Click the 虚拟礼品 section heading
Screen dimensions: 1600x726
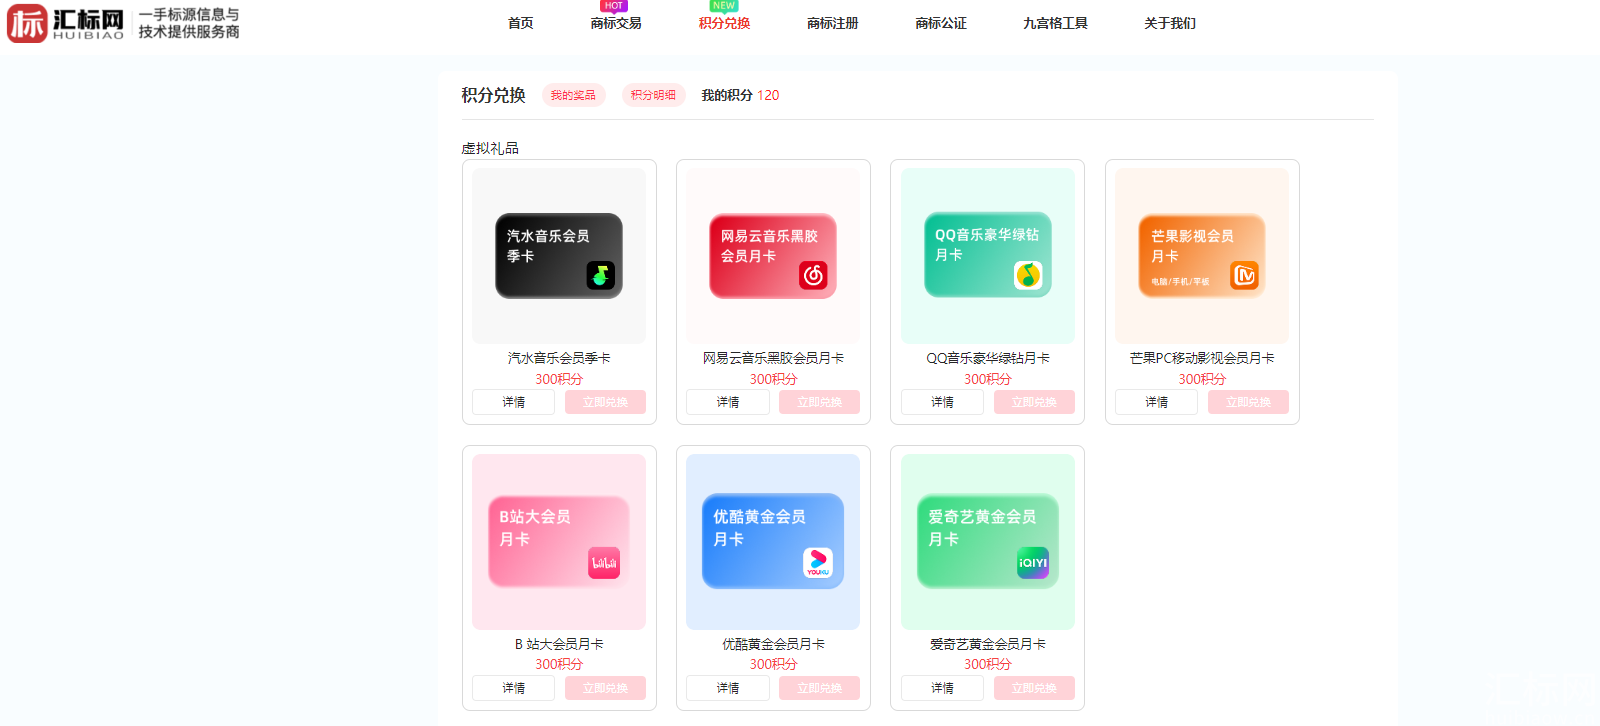490,148
